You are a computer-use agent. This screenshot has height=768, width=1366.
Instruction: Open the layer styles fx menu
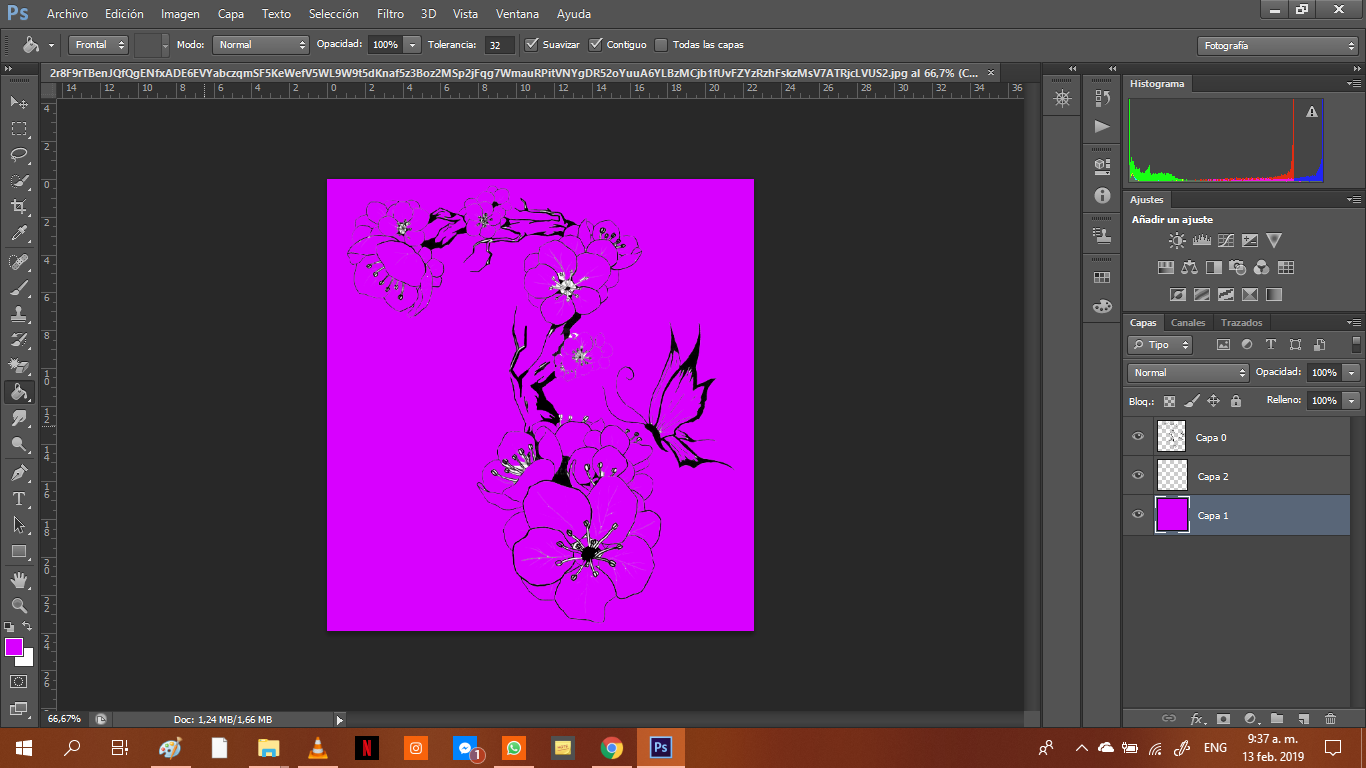(x=1197, y=719)
